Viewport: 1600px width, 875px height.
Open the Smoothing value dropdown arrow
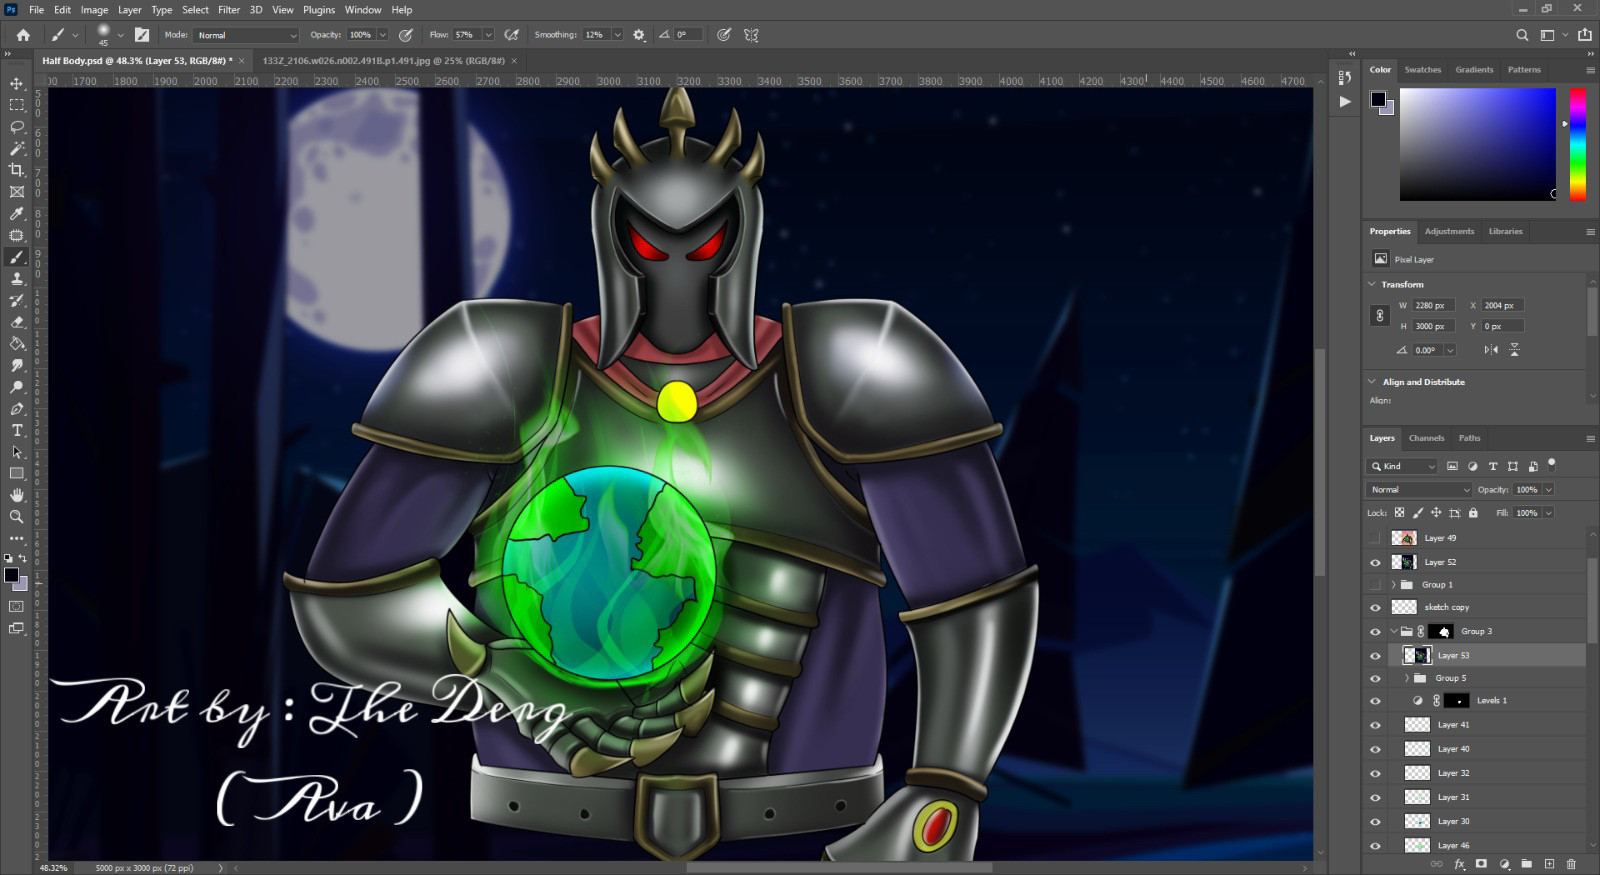pos(617,35)
